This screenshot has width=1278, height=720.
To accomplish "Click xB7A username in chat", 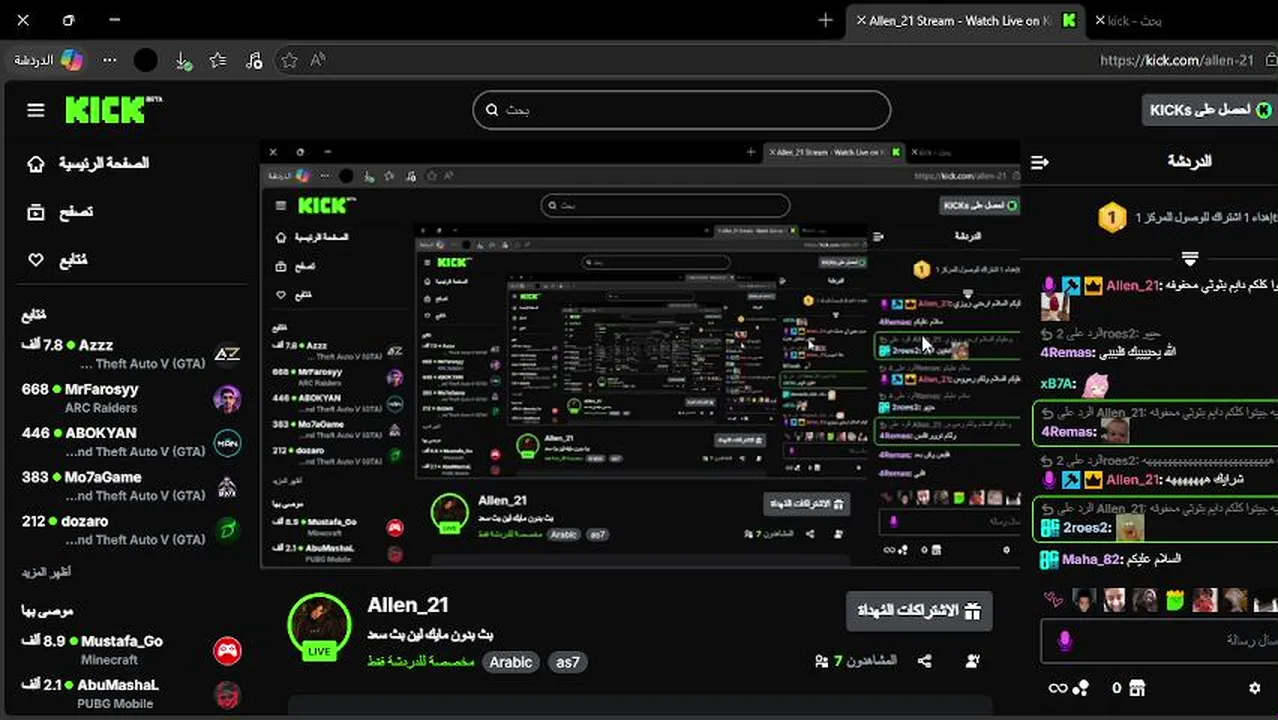I will click(1057, 384).
